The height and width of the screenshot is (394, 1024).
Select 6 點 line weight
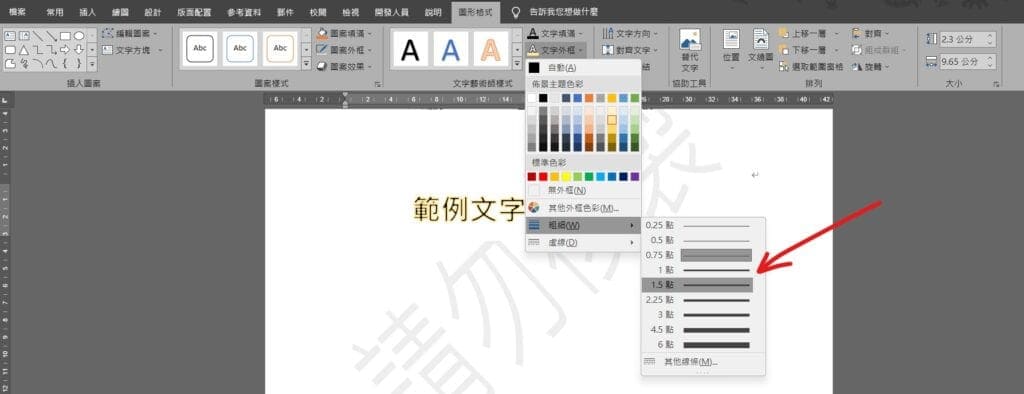tap(697, 345)
